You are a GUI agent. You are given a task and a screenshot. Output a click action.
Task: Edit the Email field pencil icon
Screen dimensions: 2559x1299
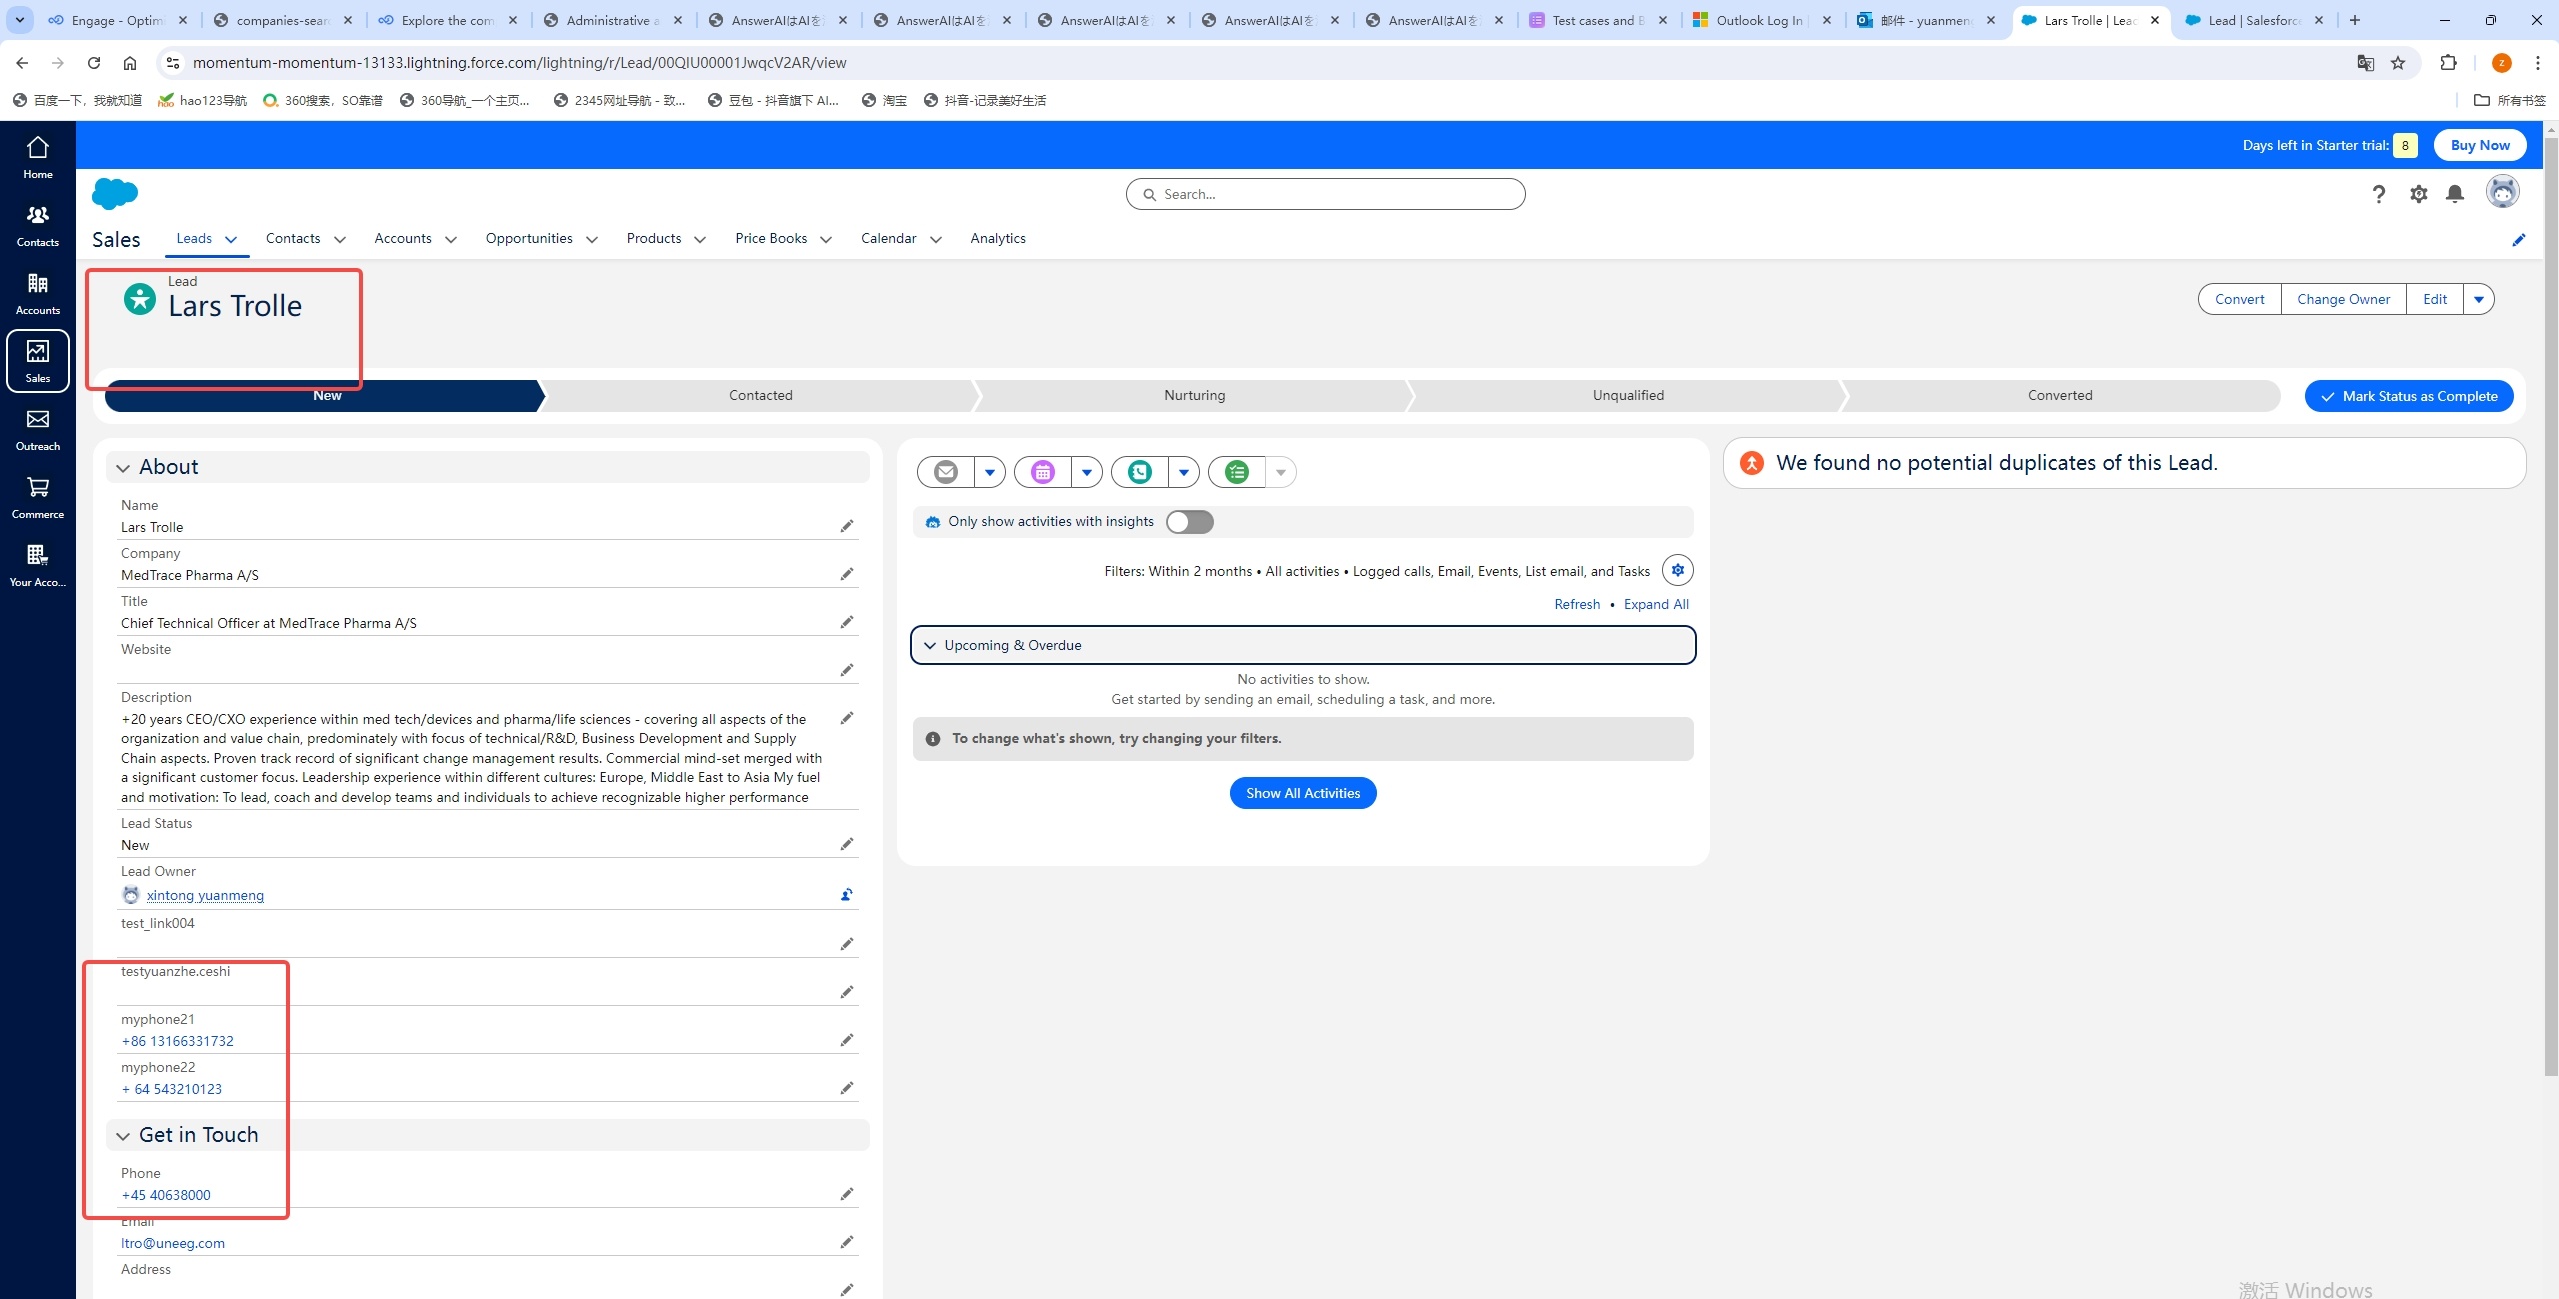[x=847, y=1242]
